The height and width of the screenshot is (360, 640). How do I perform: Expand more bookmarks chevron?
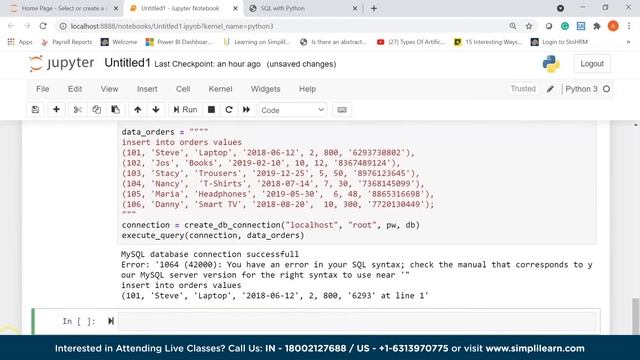628,42
